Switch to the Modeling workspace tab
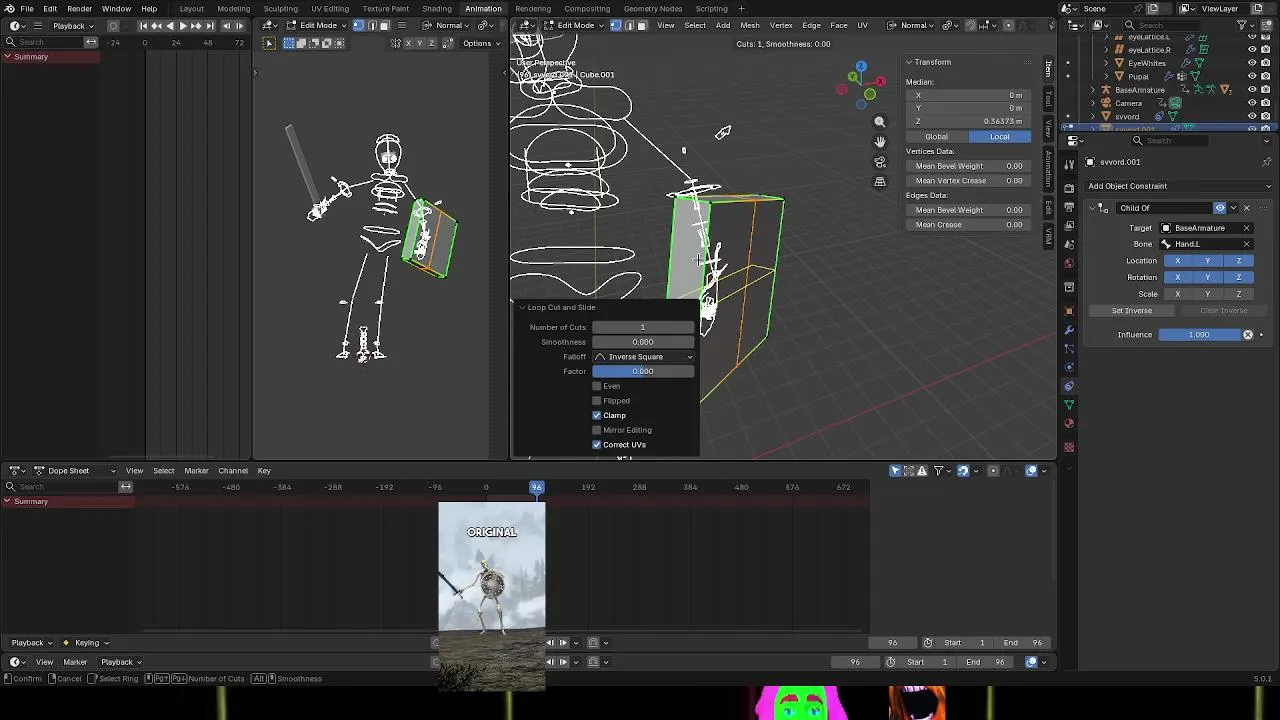 [234, 9]
